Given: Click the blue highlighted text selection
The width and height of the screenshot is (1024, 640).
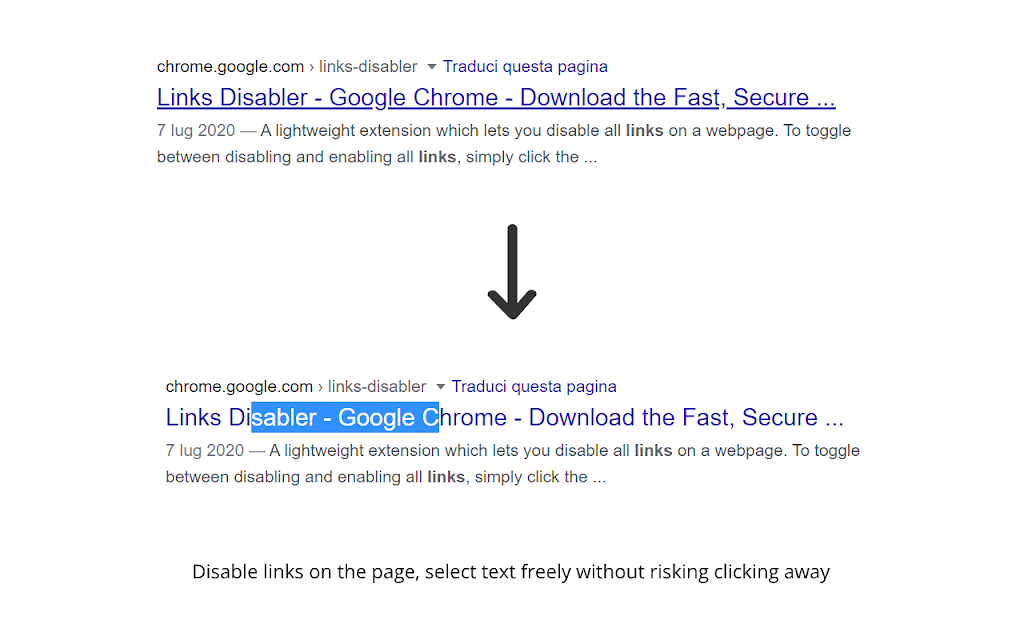Looking at the screenshot, I should coord(345,417).
